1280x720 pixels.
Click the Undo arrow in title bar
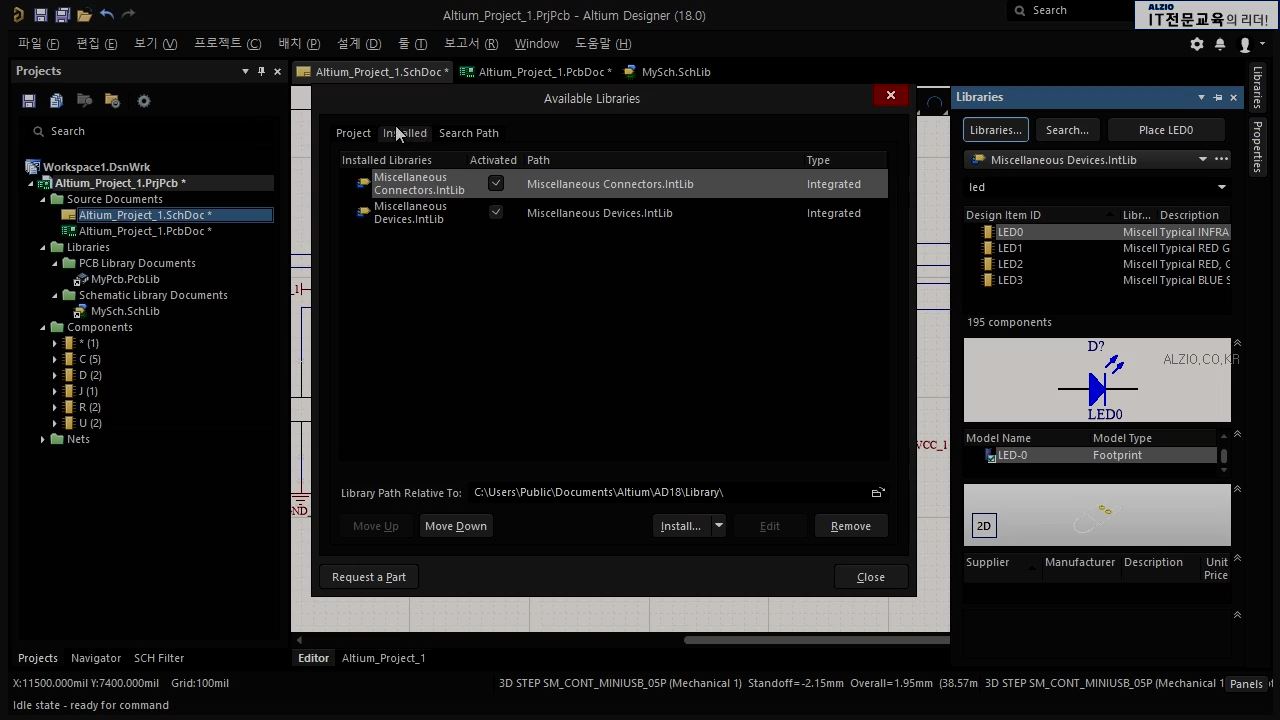pyautogui.click(x=107, y=15)
